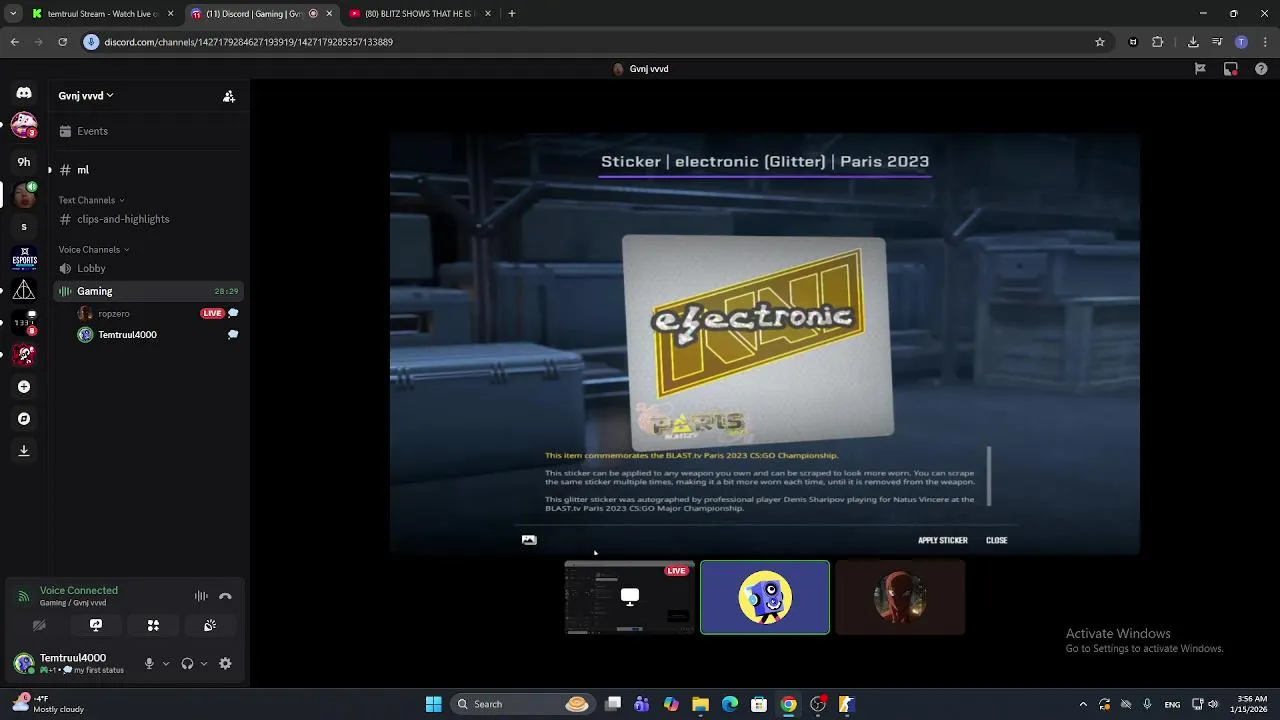1280x720 pixels.
Task: Click the image icon in stream
Action: (529, 540)
